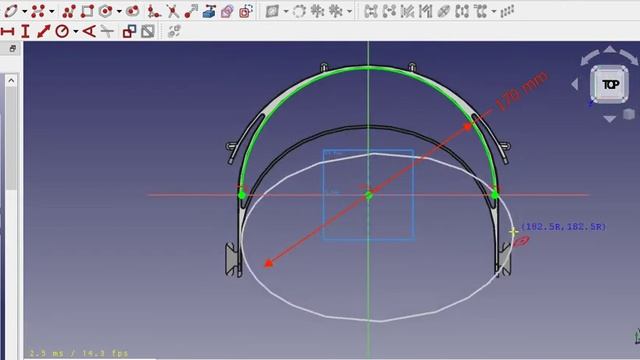Viewport: 640px width, 360px height.
Task: Expand the regular polygon dropdown arrow
Action: click(x=119, y=11)
